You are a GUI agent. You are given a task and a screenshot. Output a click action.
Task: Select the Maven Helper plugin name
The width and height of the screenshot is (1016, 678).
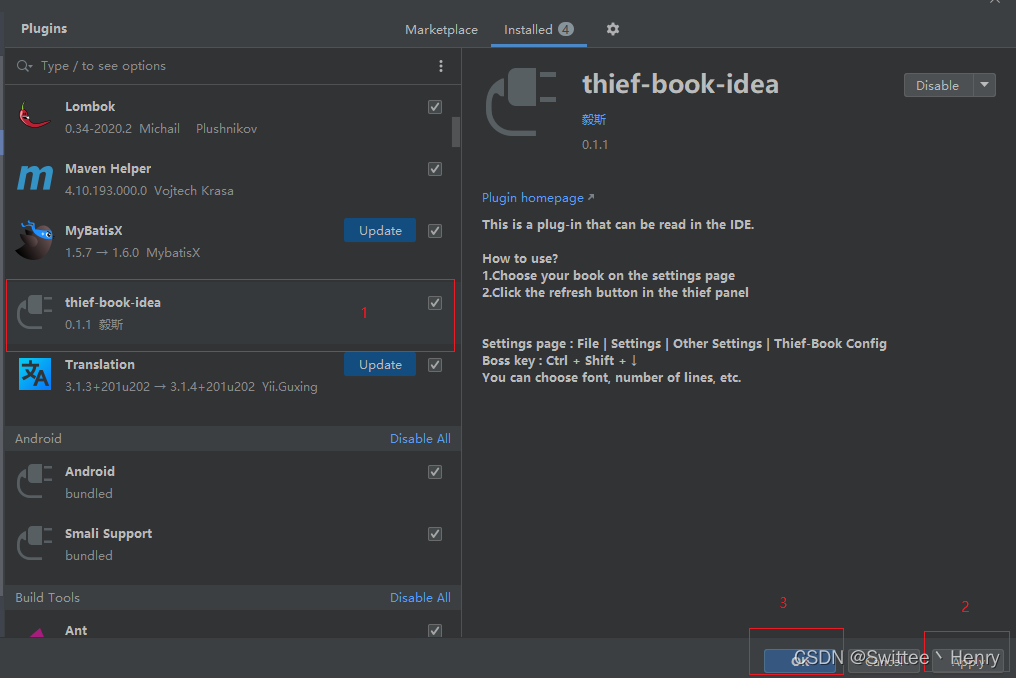pos(108,169)
